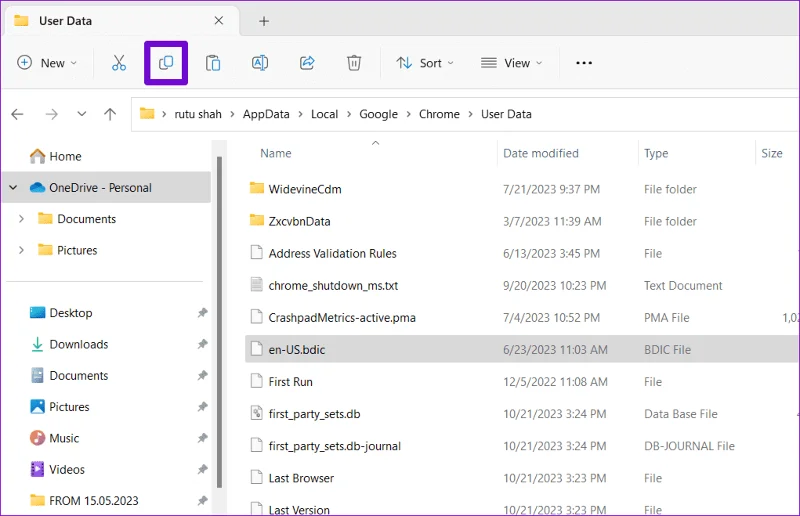Viewport: 800px width, 516px height.
Task: Collapse the OneDrive - Personal tree node
Action: [x=13, y=187]
